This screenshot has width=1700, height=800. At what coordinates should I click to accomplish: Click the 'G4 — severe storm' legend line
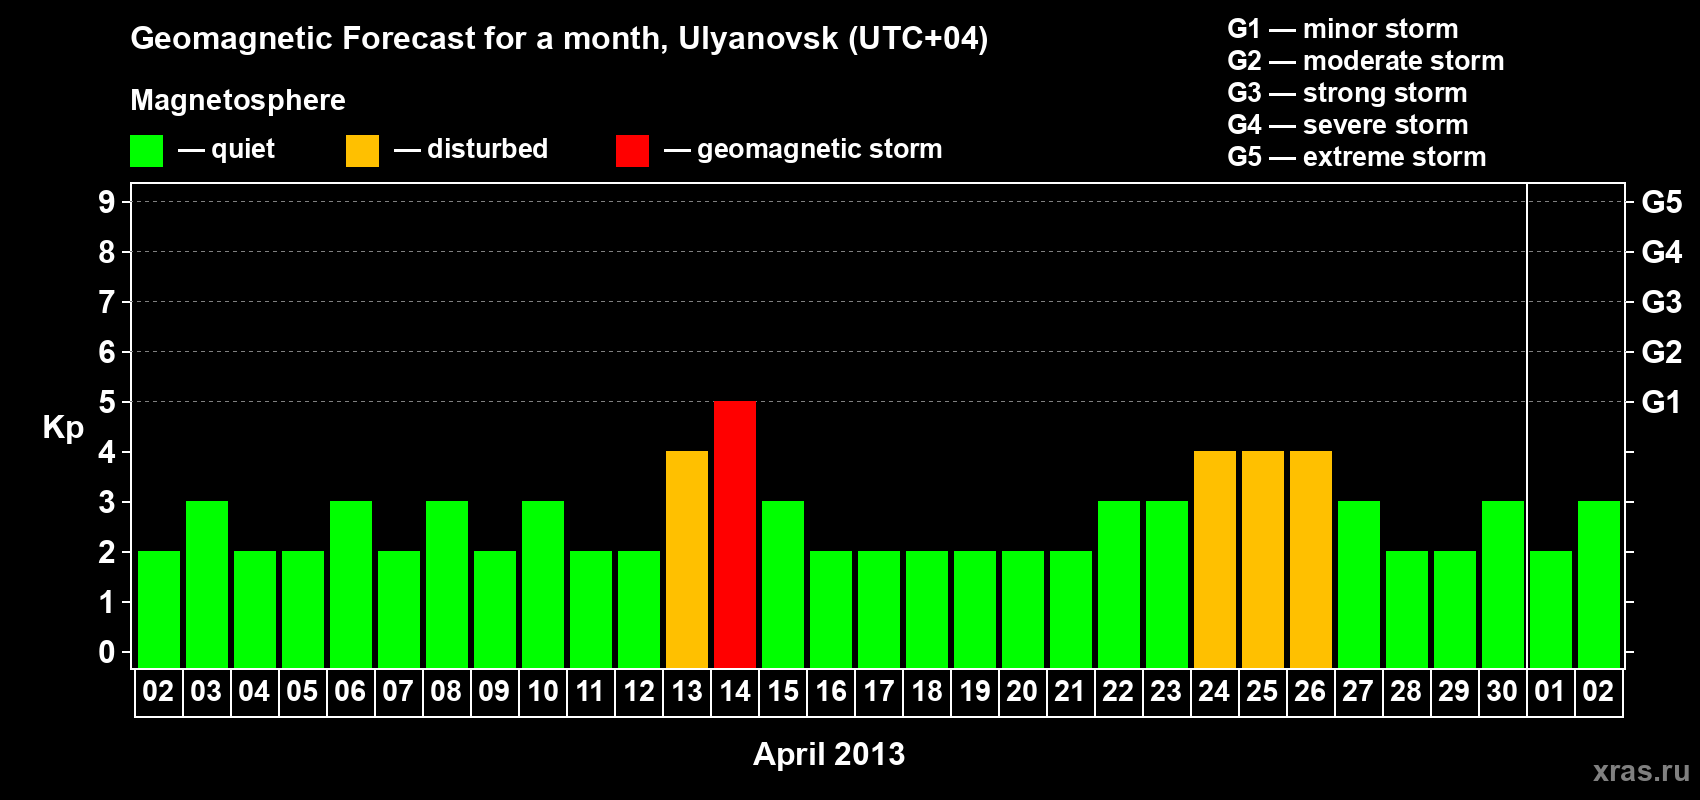pos(1347,125)
